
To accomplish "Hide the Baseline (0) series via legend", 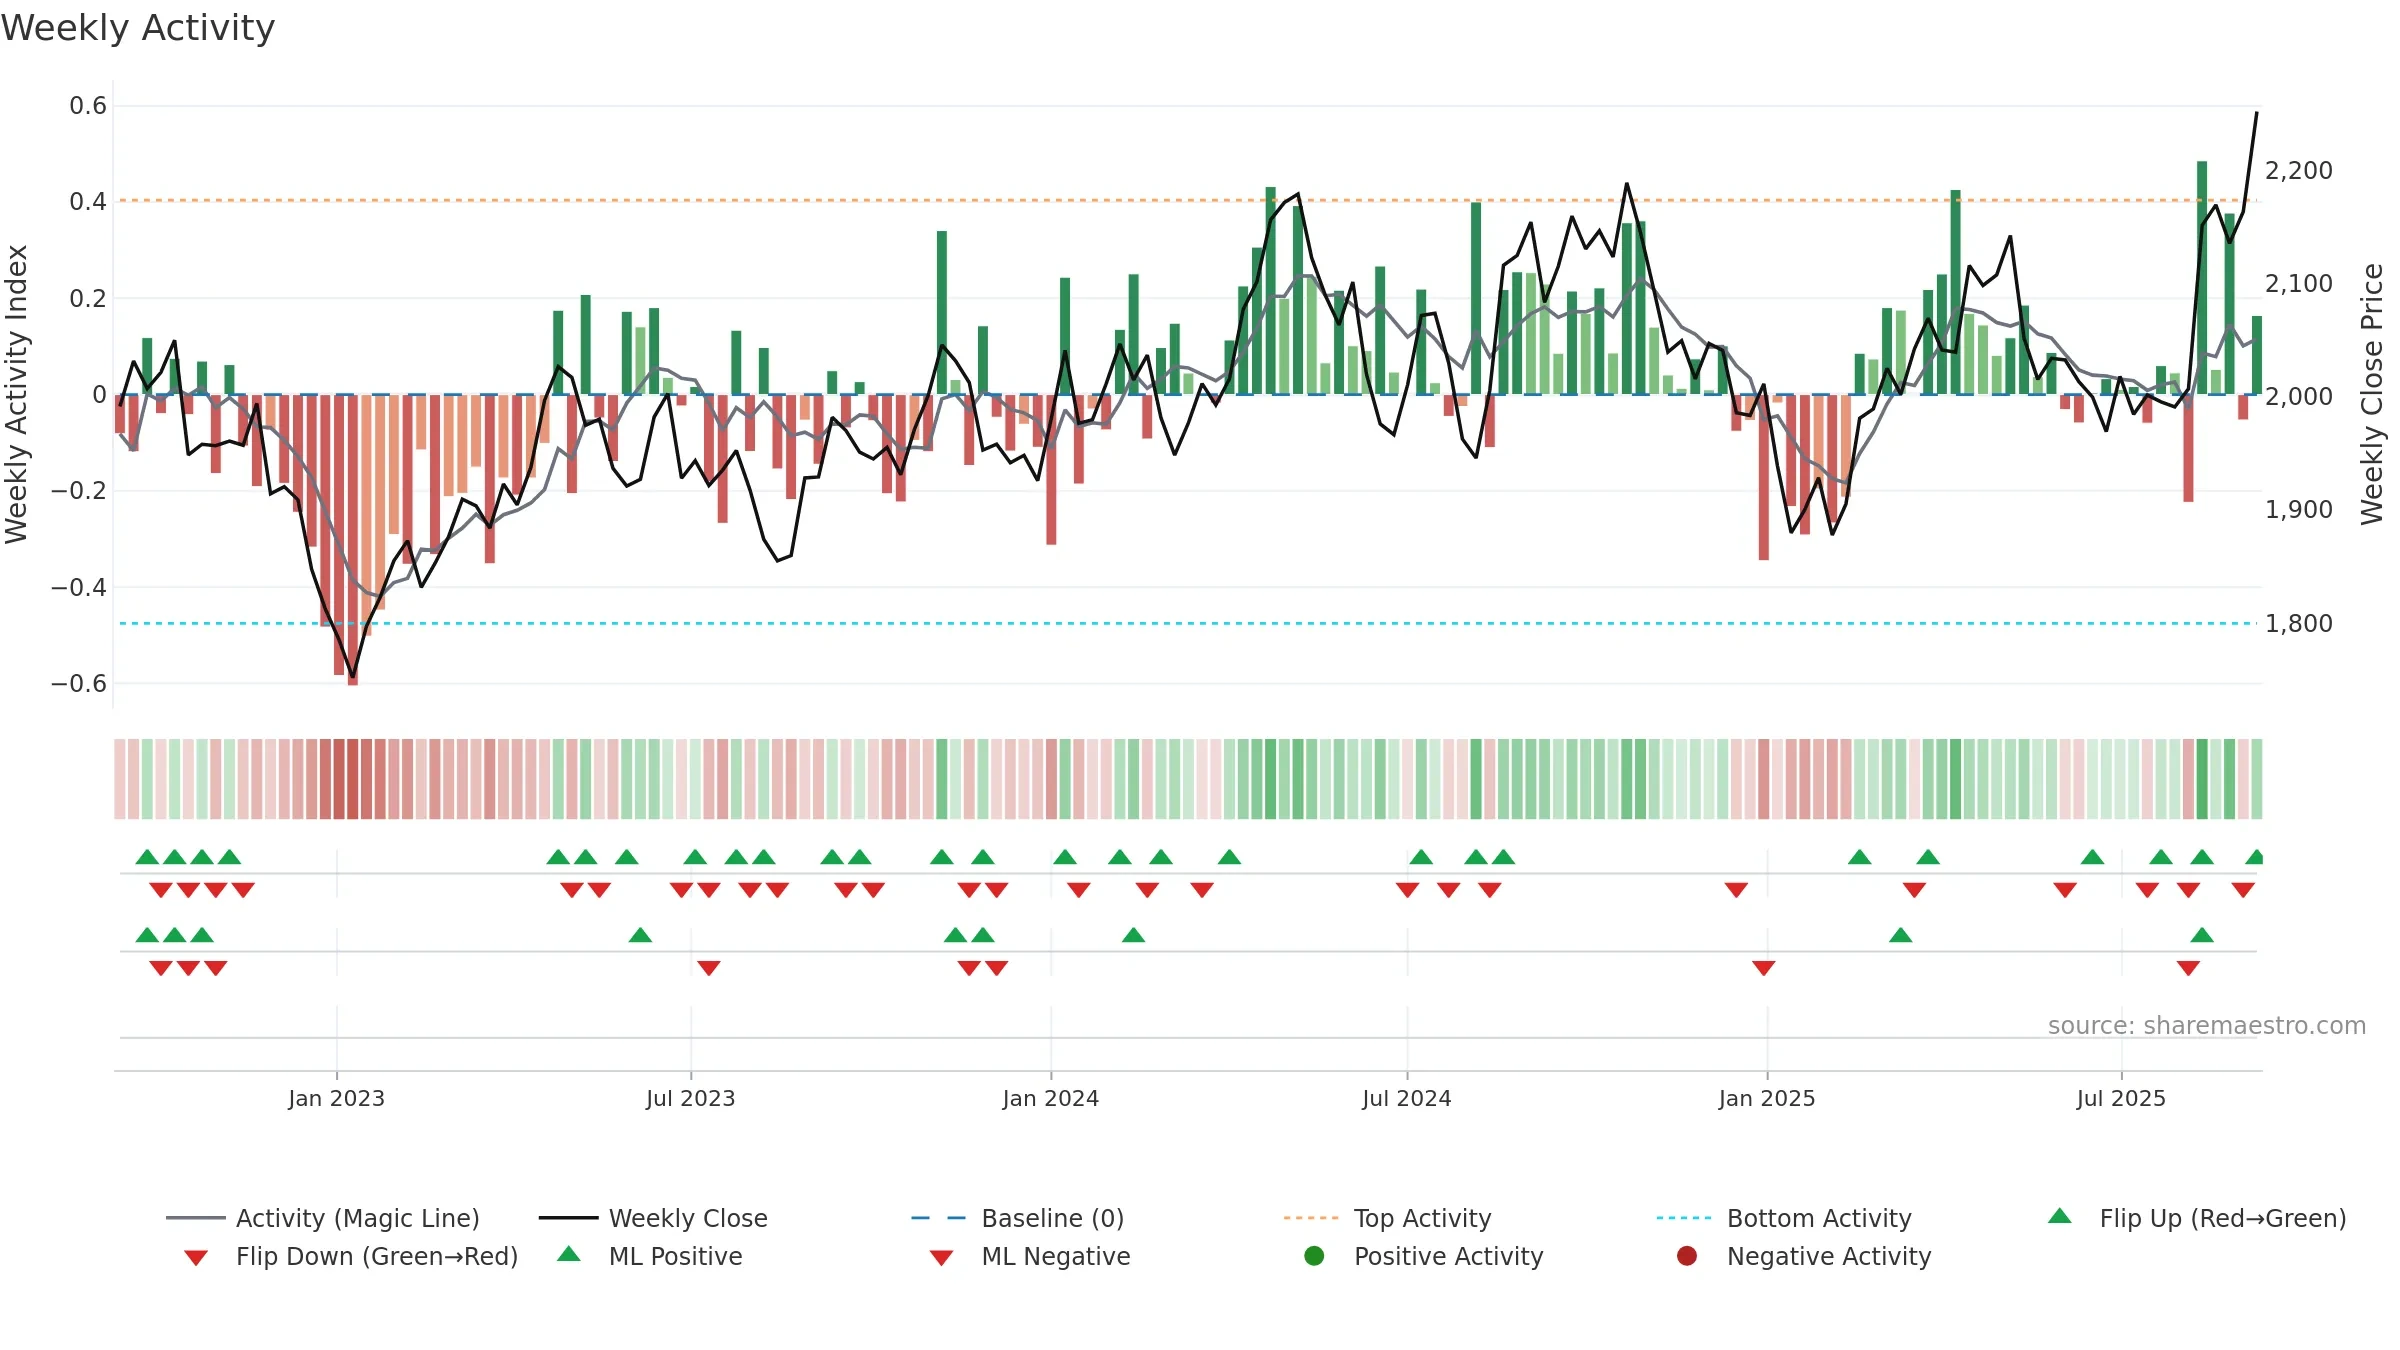I will [x=1018, y=1218].
